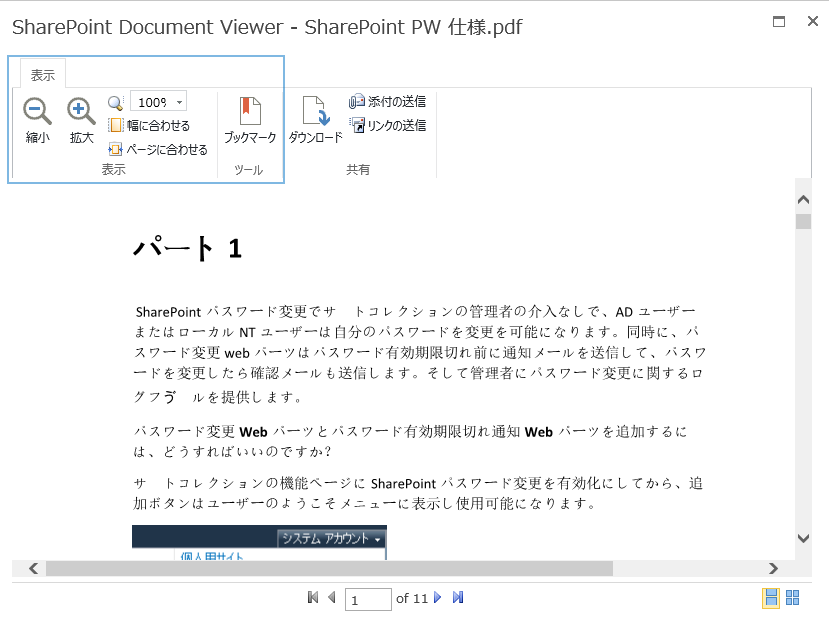Click vertical scrollbar down arrow
The height and width of the screenshot is (617, 829).
803,539
